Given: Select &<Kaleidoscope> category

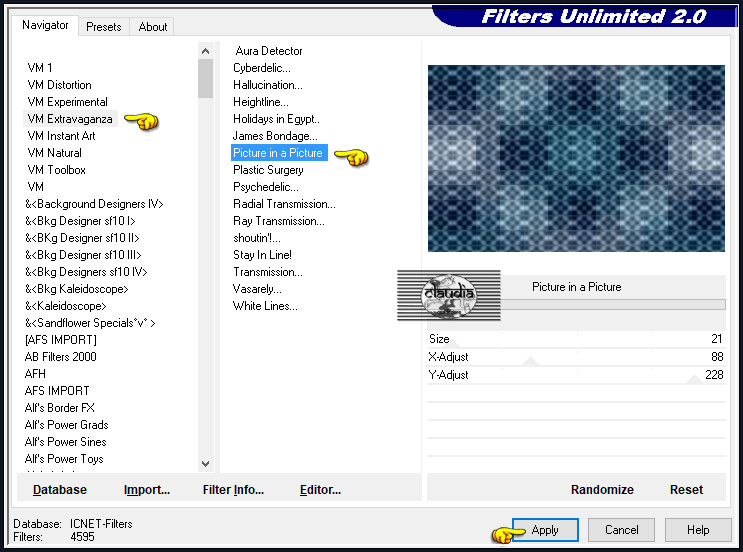Looking at the screenshot, I should click(x=65, y=306).
